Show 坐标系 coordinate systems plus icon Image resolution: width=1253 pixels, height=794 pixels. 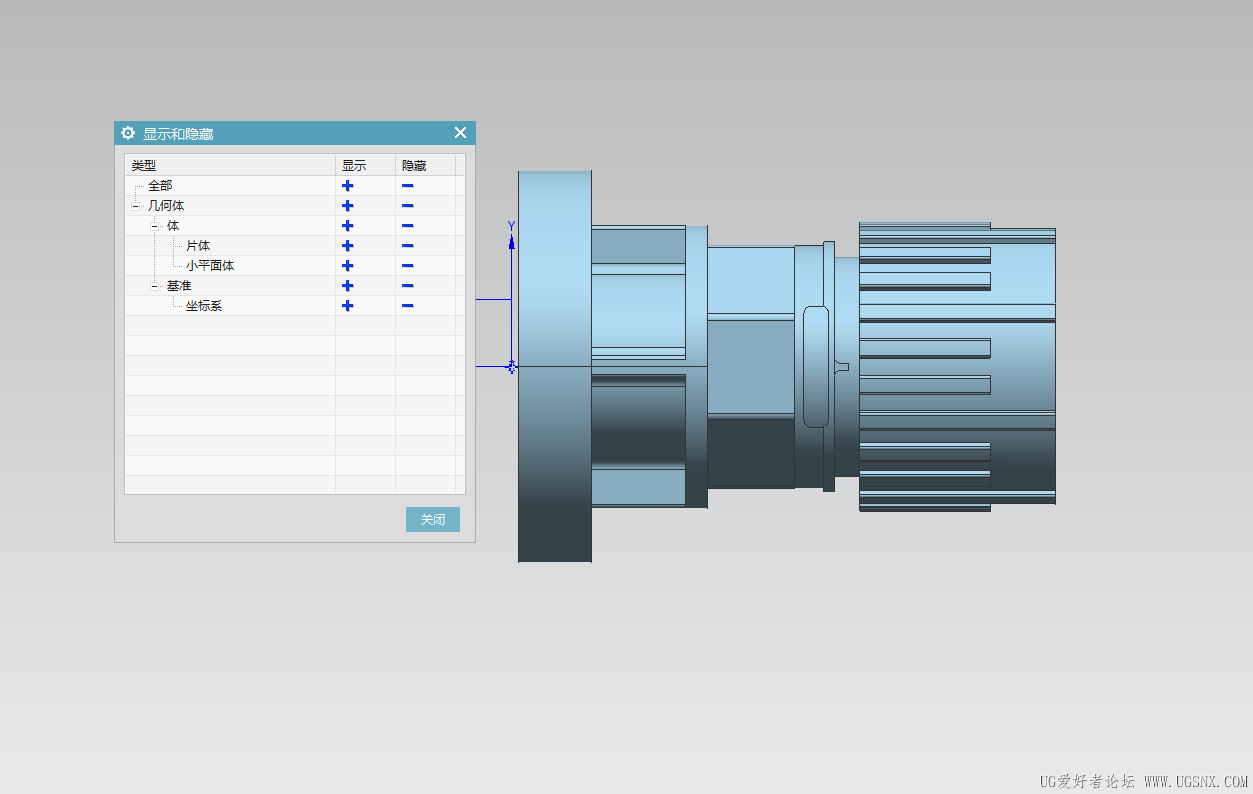point(347,306)
